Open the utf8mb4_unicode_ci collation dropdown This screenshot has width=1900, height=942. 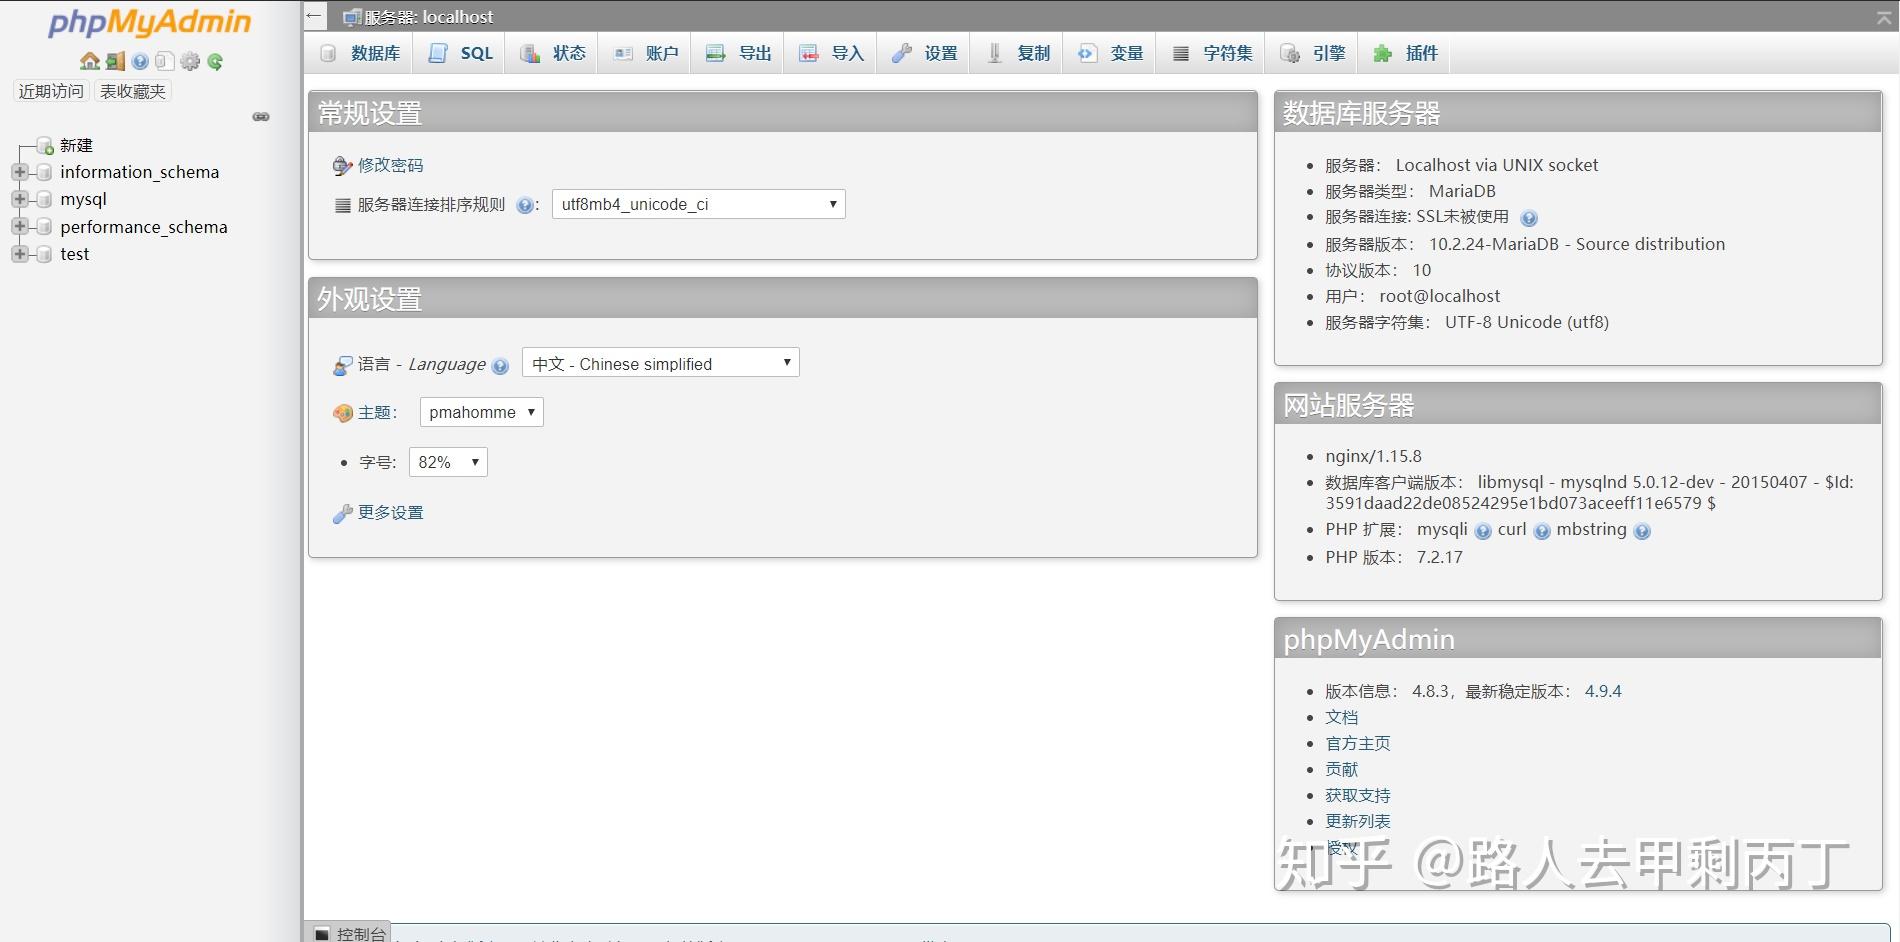[697, 204]
